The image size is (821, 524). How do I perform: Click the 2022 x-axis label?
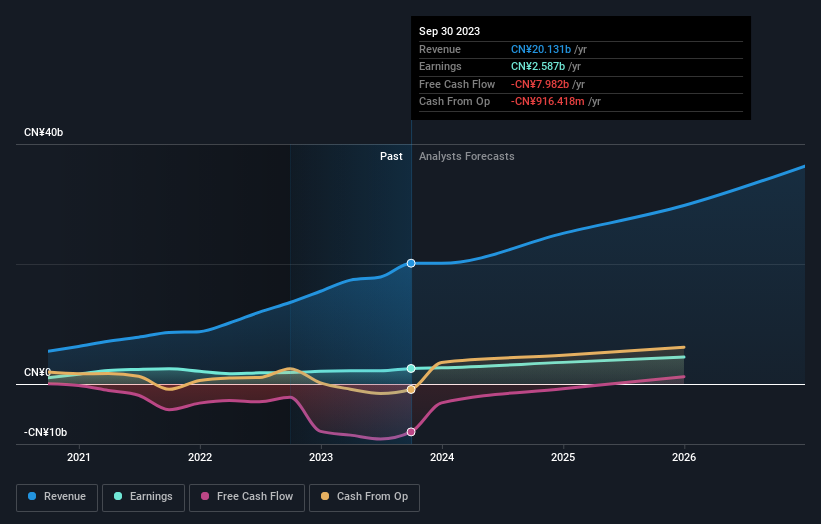tap(200, 458)
